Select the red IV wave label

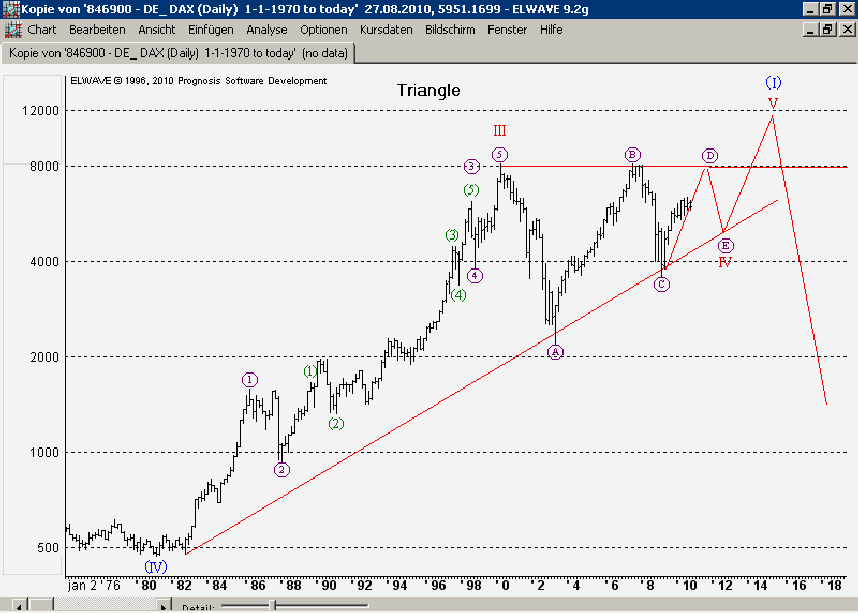[724, 262]
